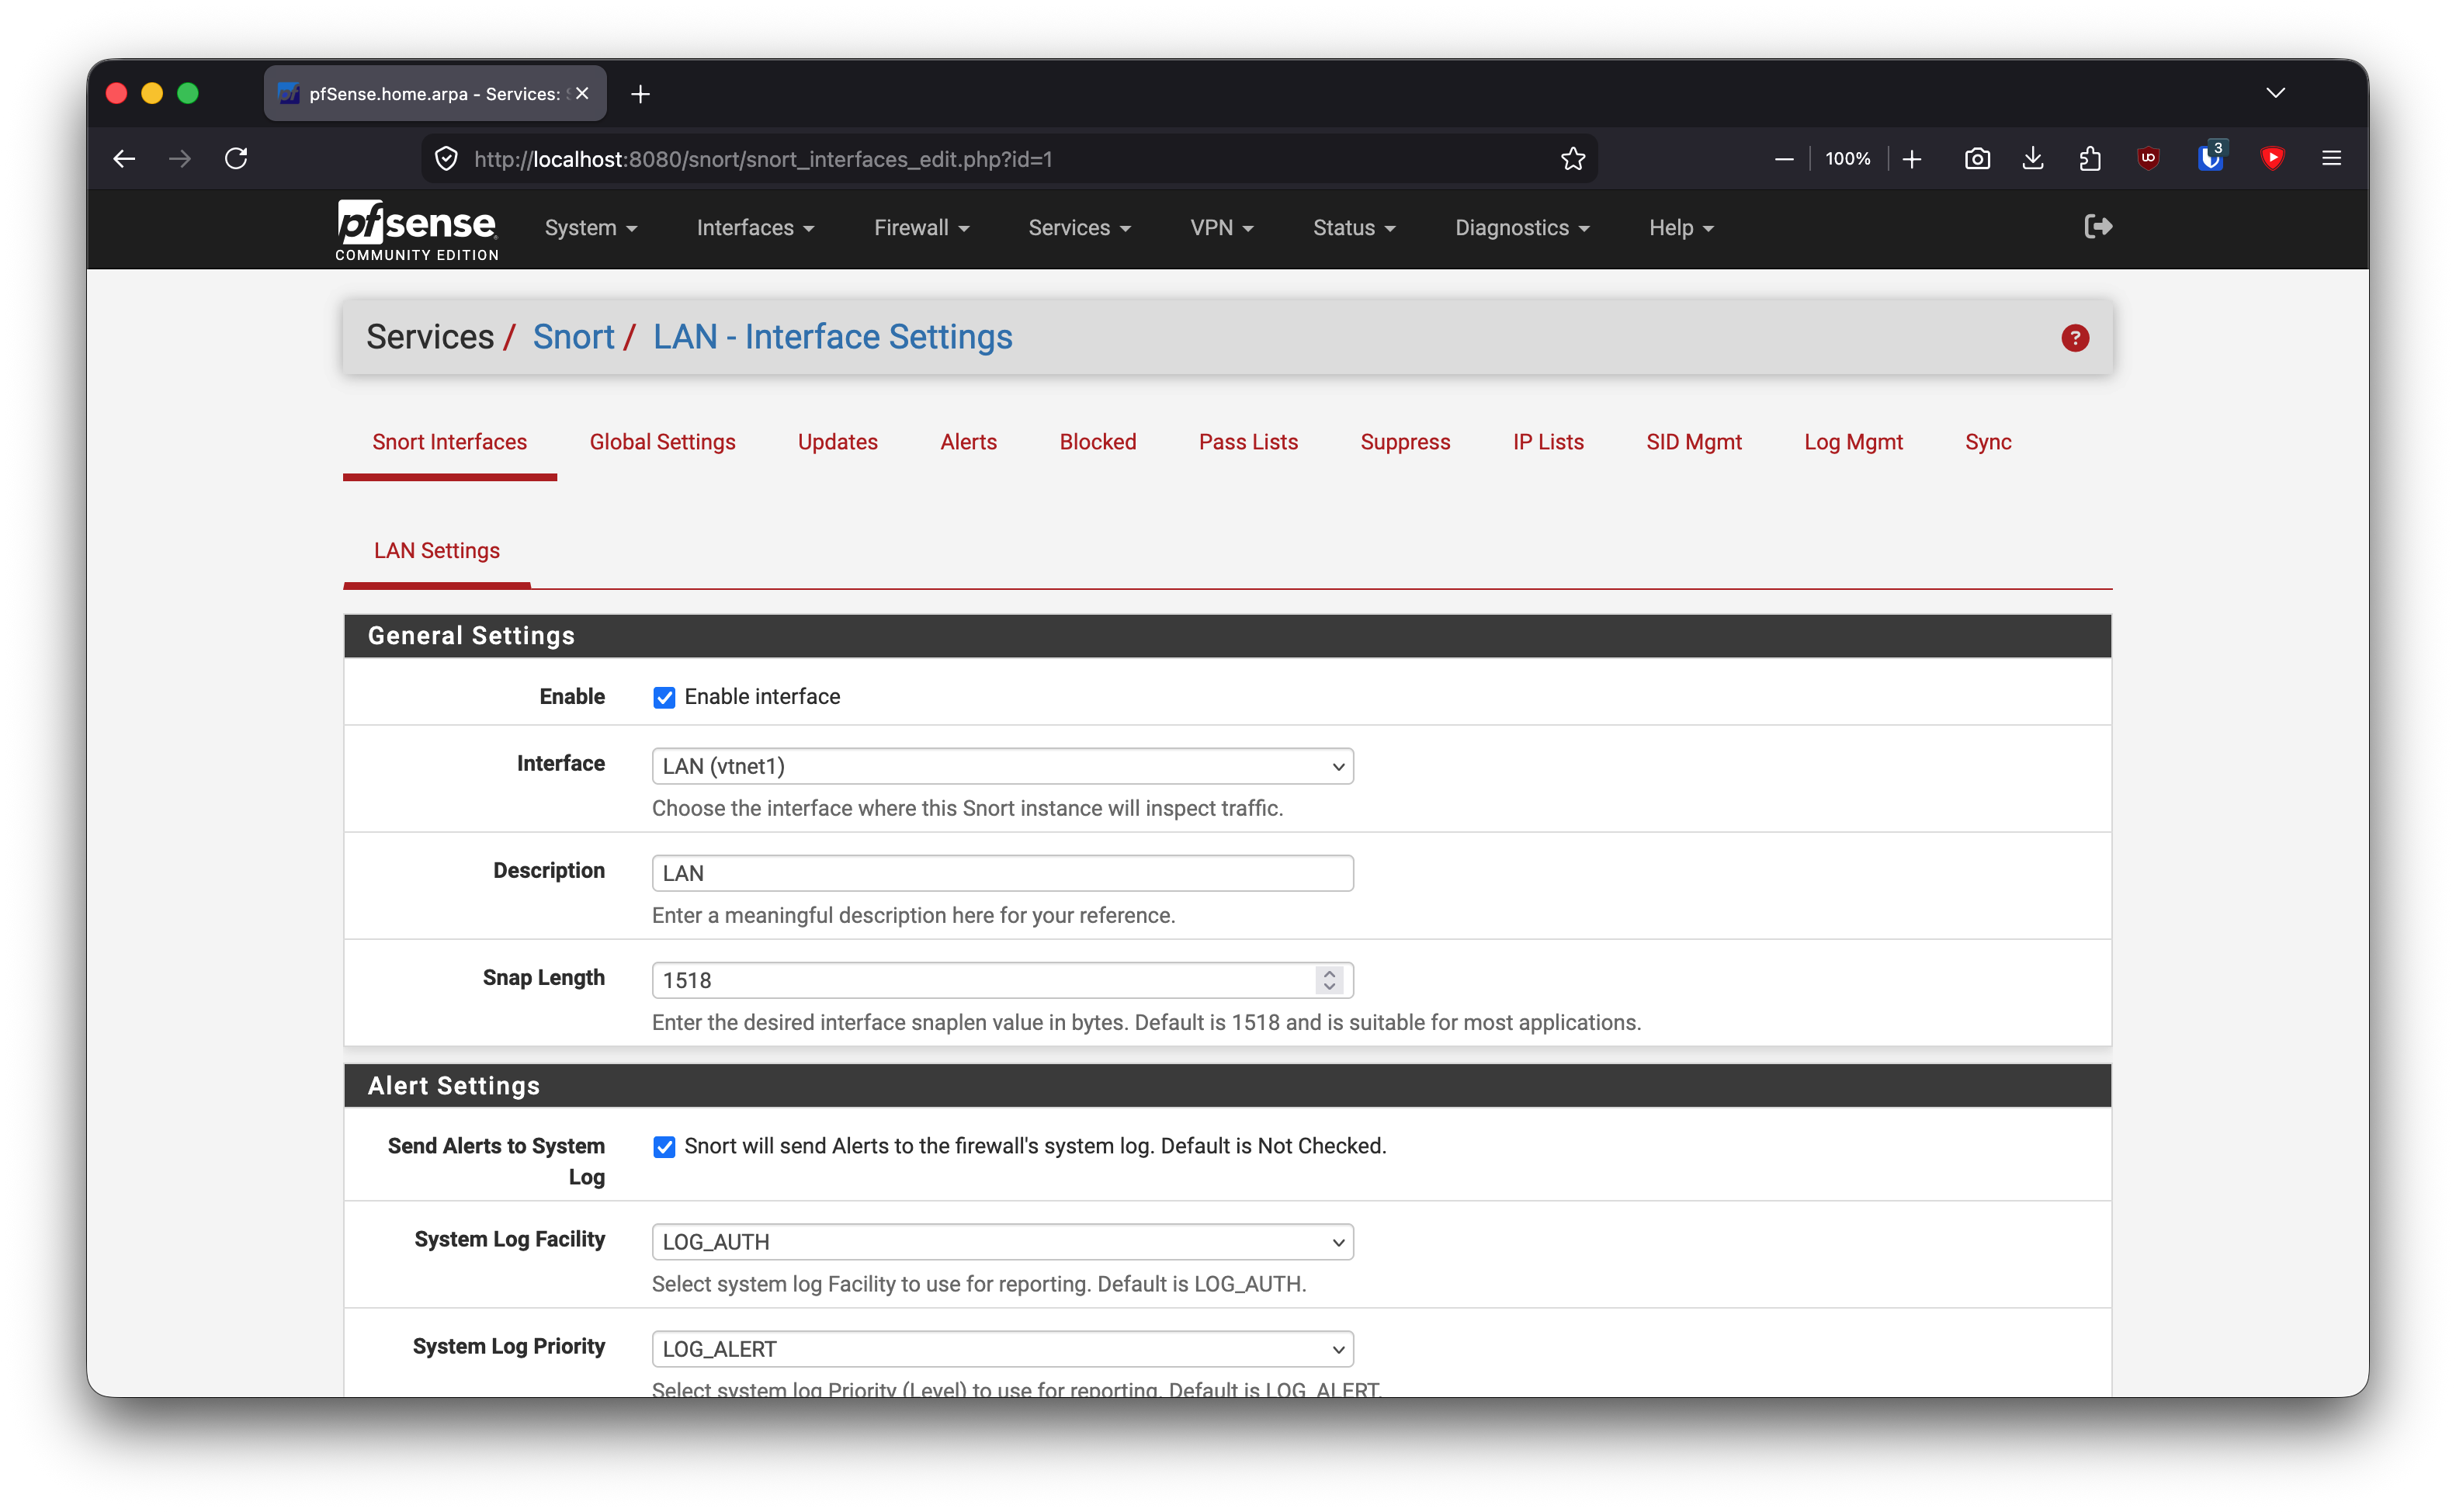Switch to Suppress tab
Viewport: 2456px width, 1512px height.
1405,443
